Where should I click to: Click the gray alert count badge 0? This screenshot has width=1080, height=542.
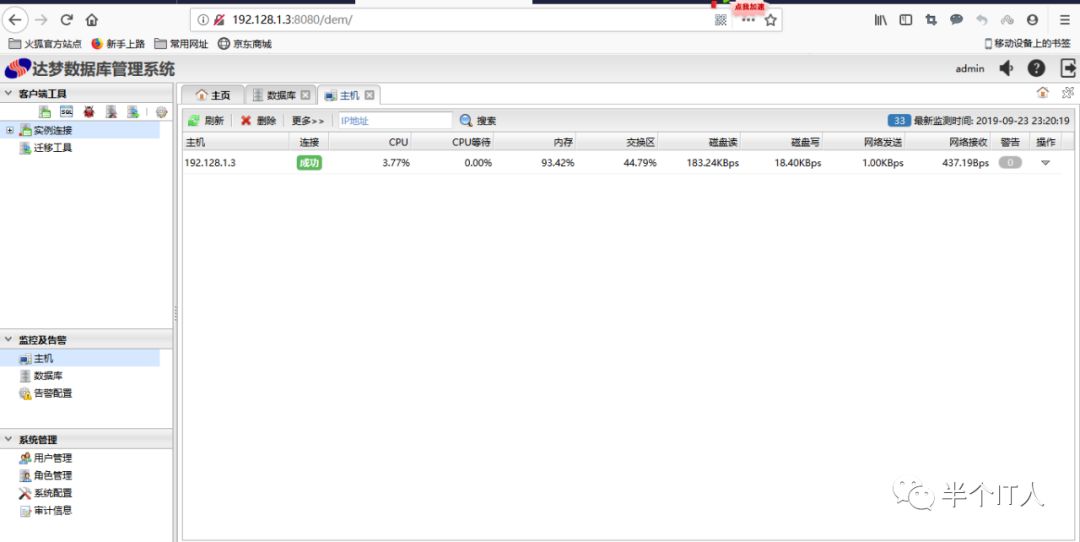coord(1010,163)
